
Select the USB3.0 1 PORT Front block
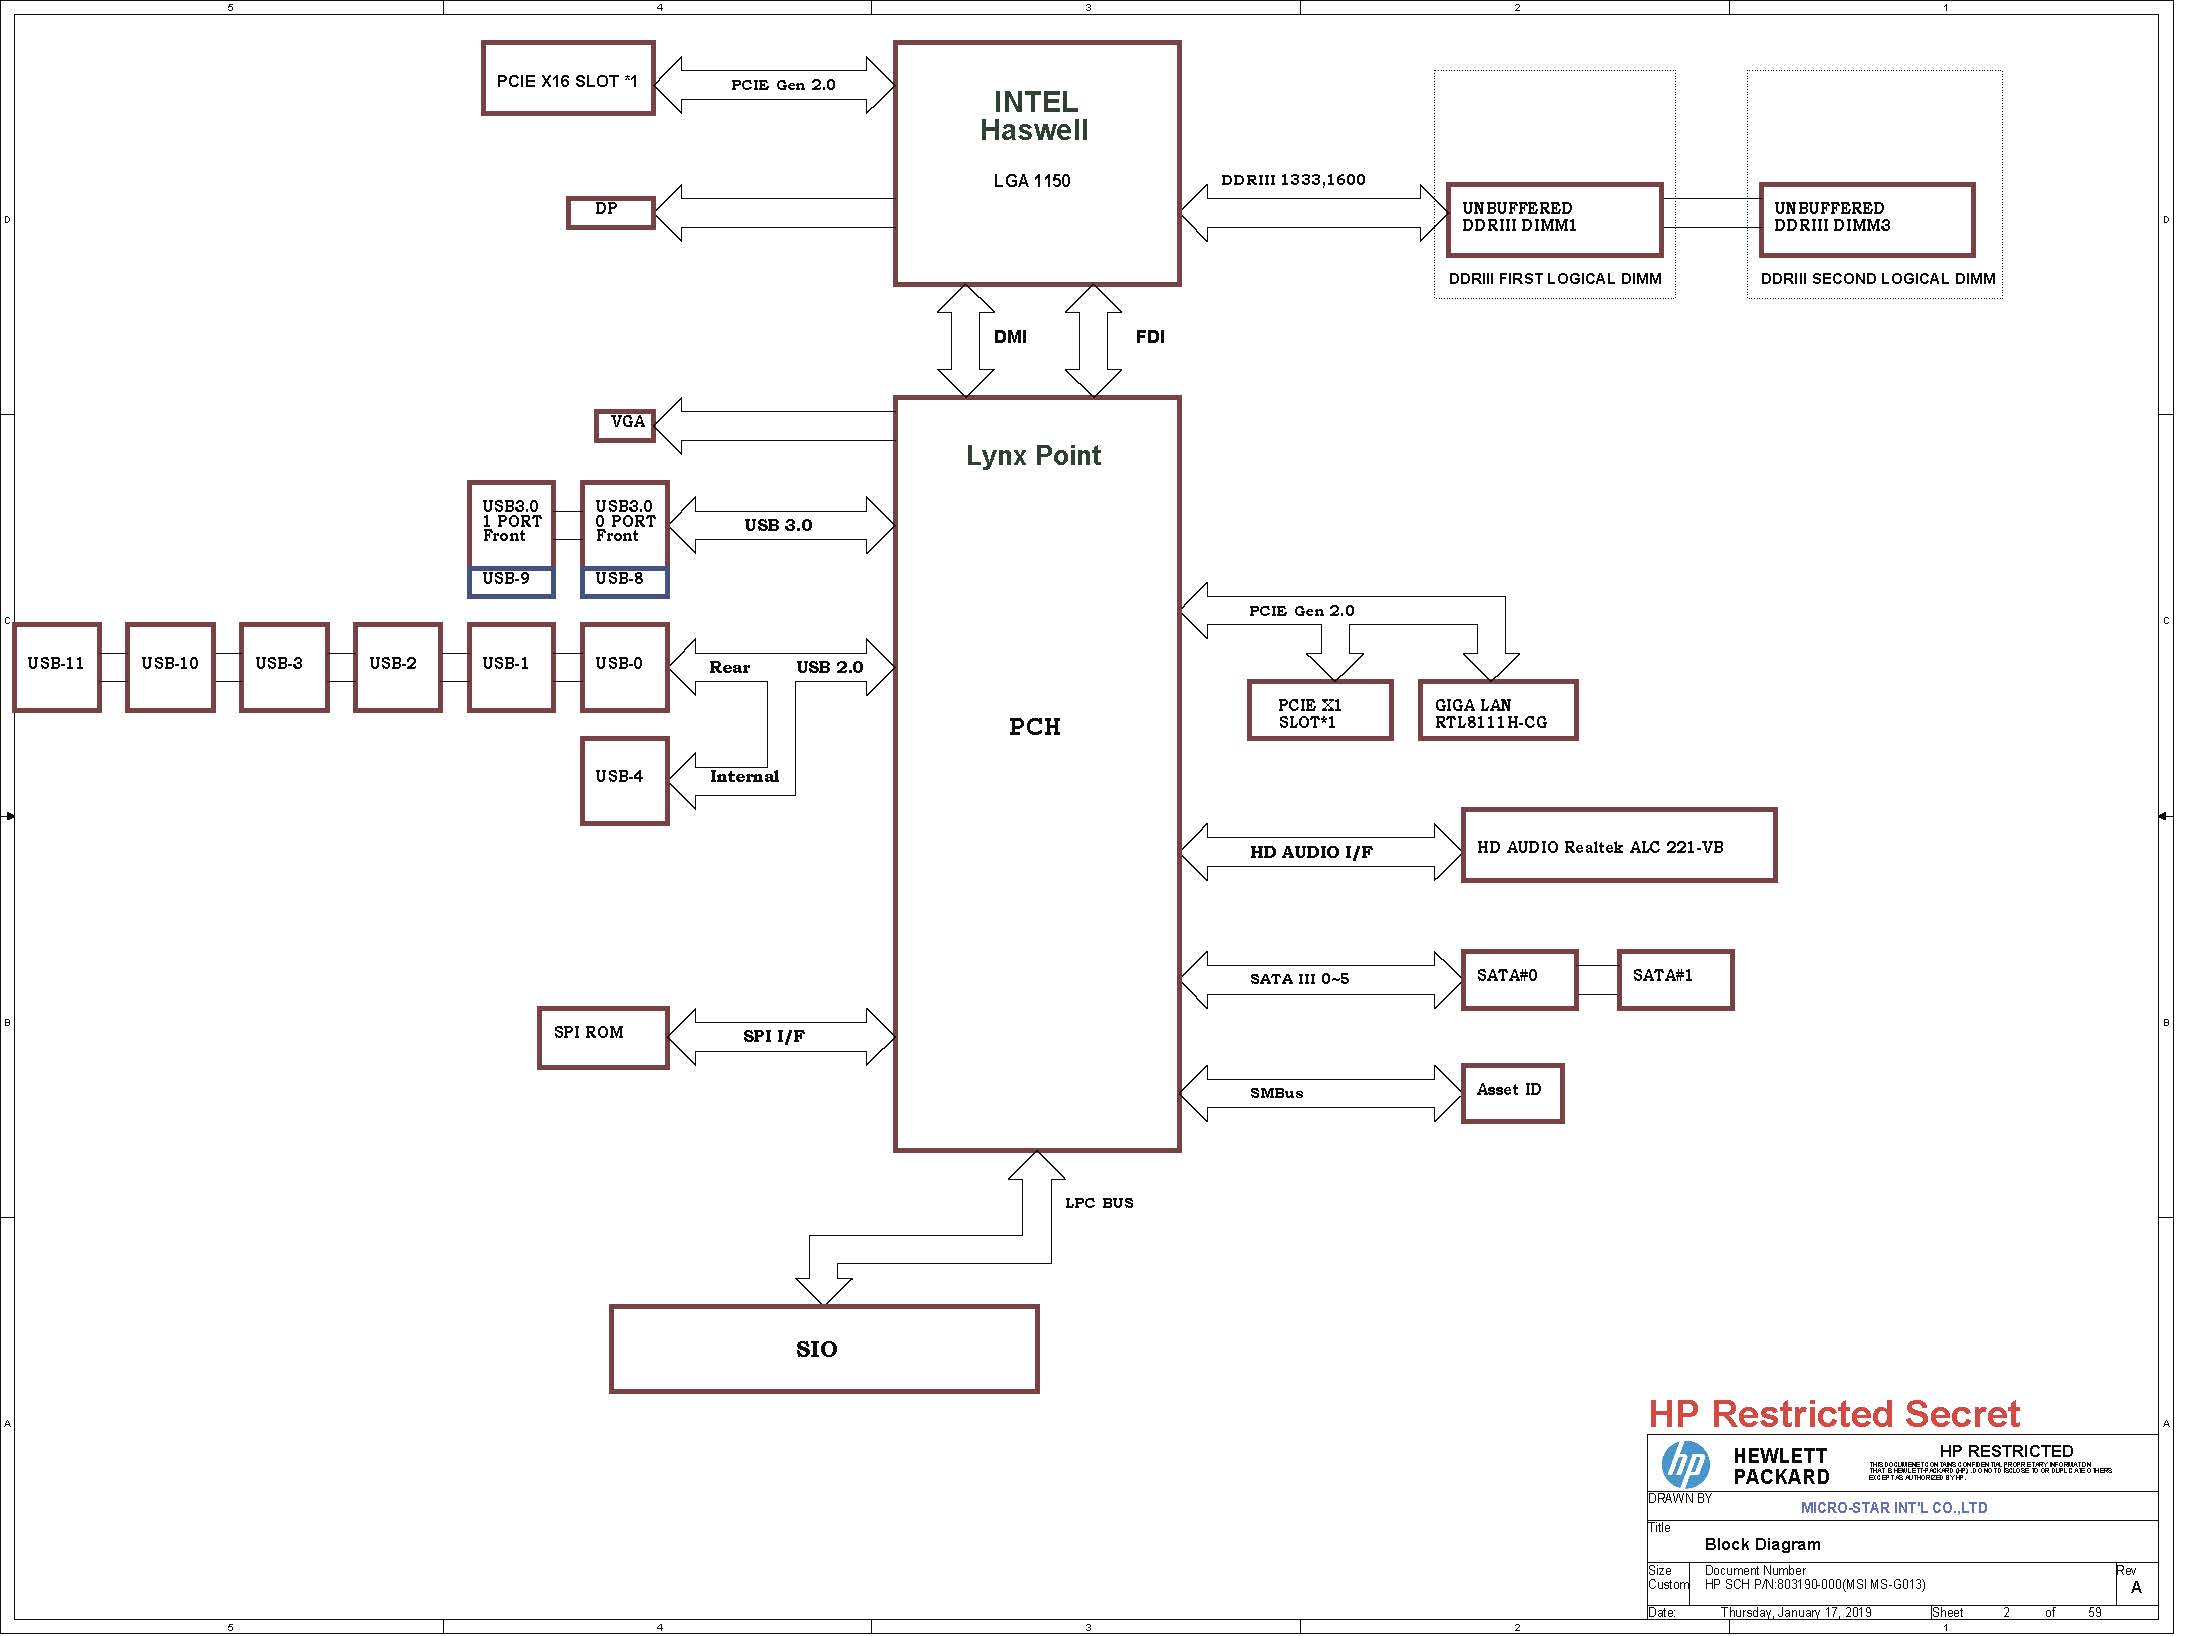[511, 524]
